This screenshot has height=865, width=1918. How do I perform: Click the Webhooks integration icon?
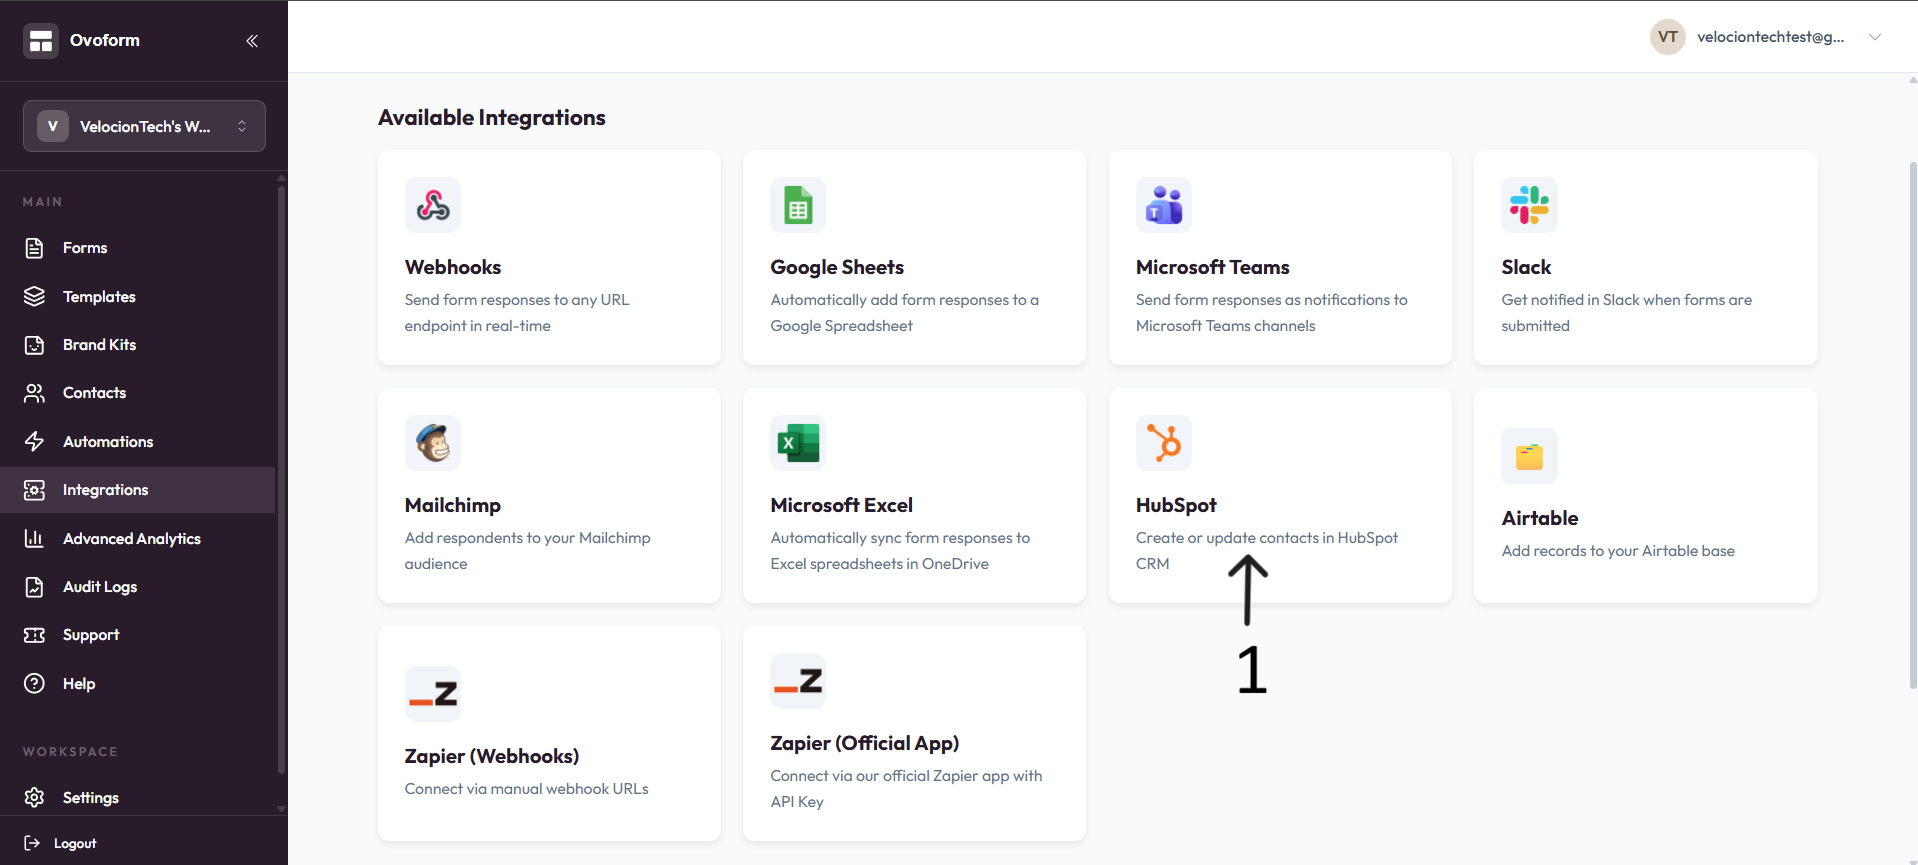tap(433, 205)
